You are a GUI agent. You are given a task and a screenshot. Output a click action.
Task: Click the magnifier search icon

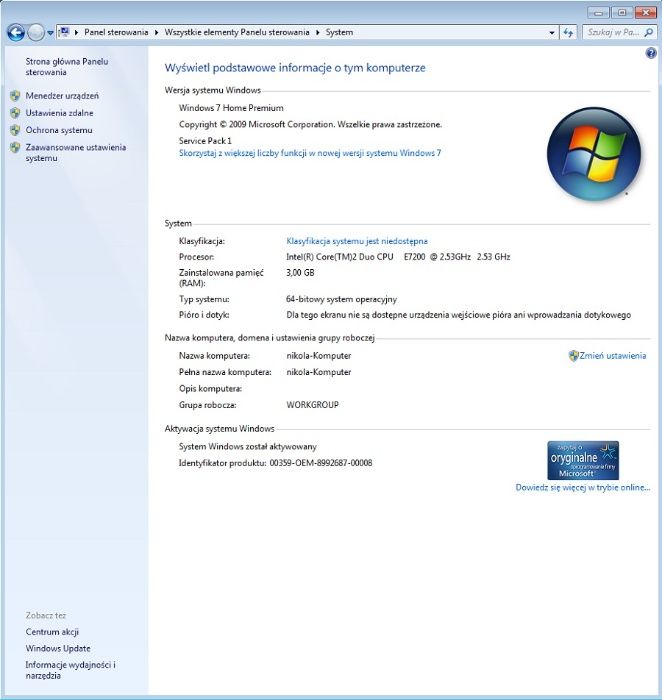pos(649,32)
